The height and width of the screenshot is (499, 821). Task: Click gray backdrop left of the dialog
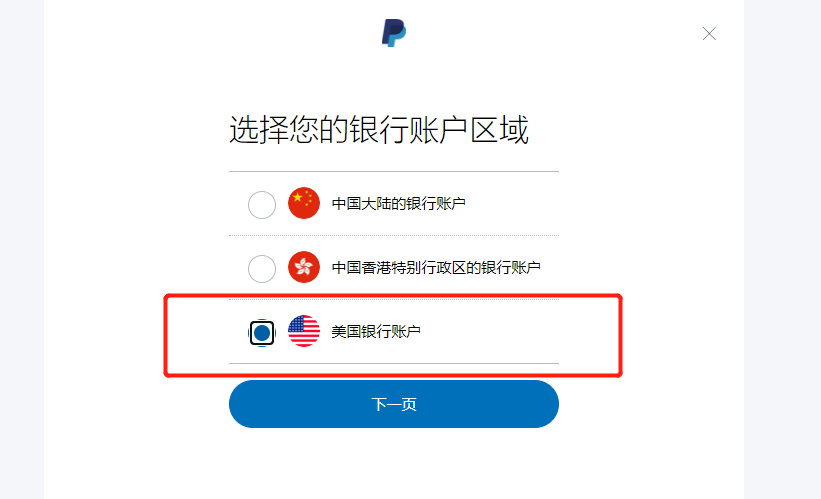click(x=21, y=249)
